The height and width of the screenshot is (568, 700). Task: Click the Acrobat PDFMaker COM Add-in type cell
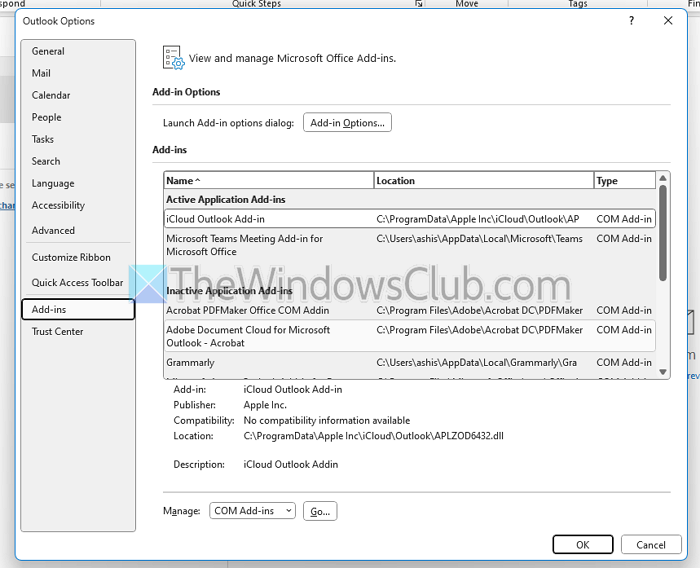[624, 310]
